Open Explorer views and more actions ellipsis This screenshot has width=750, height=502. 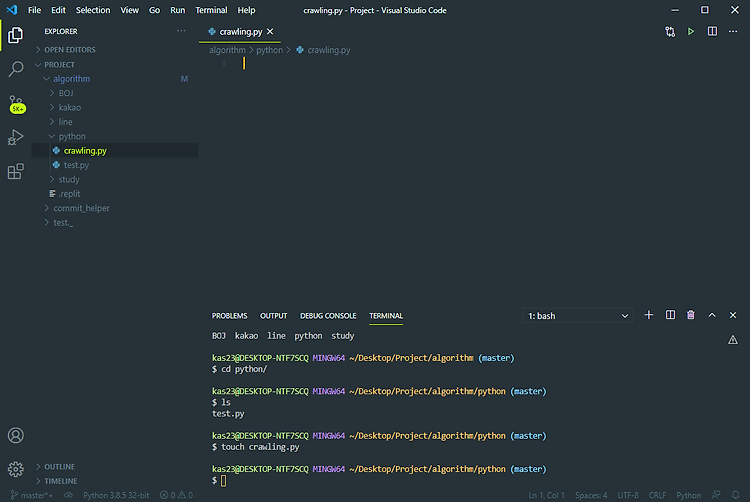click(x=181, y=31)
